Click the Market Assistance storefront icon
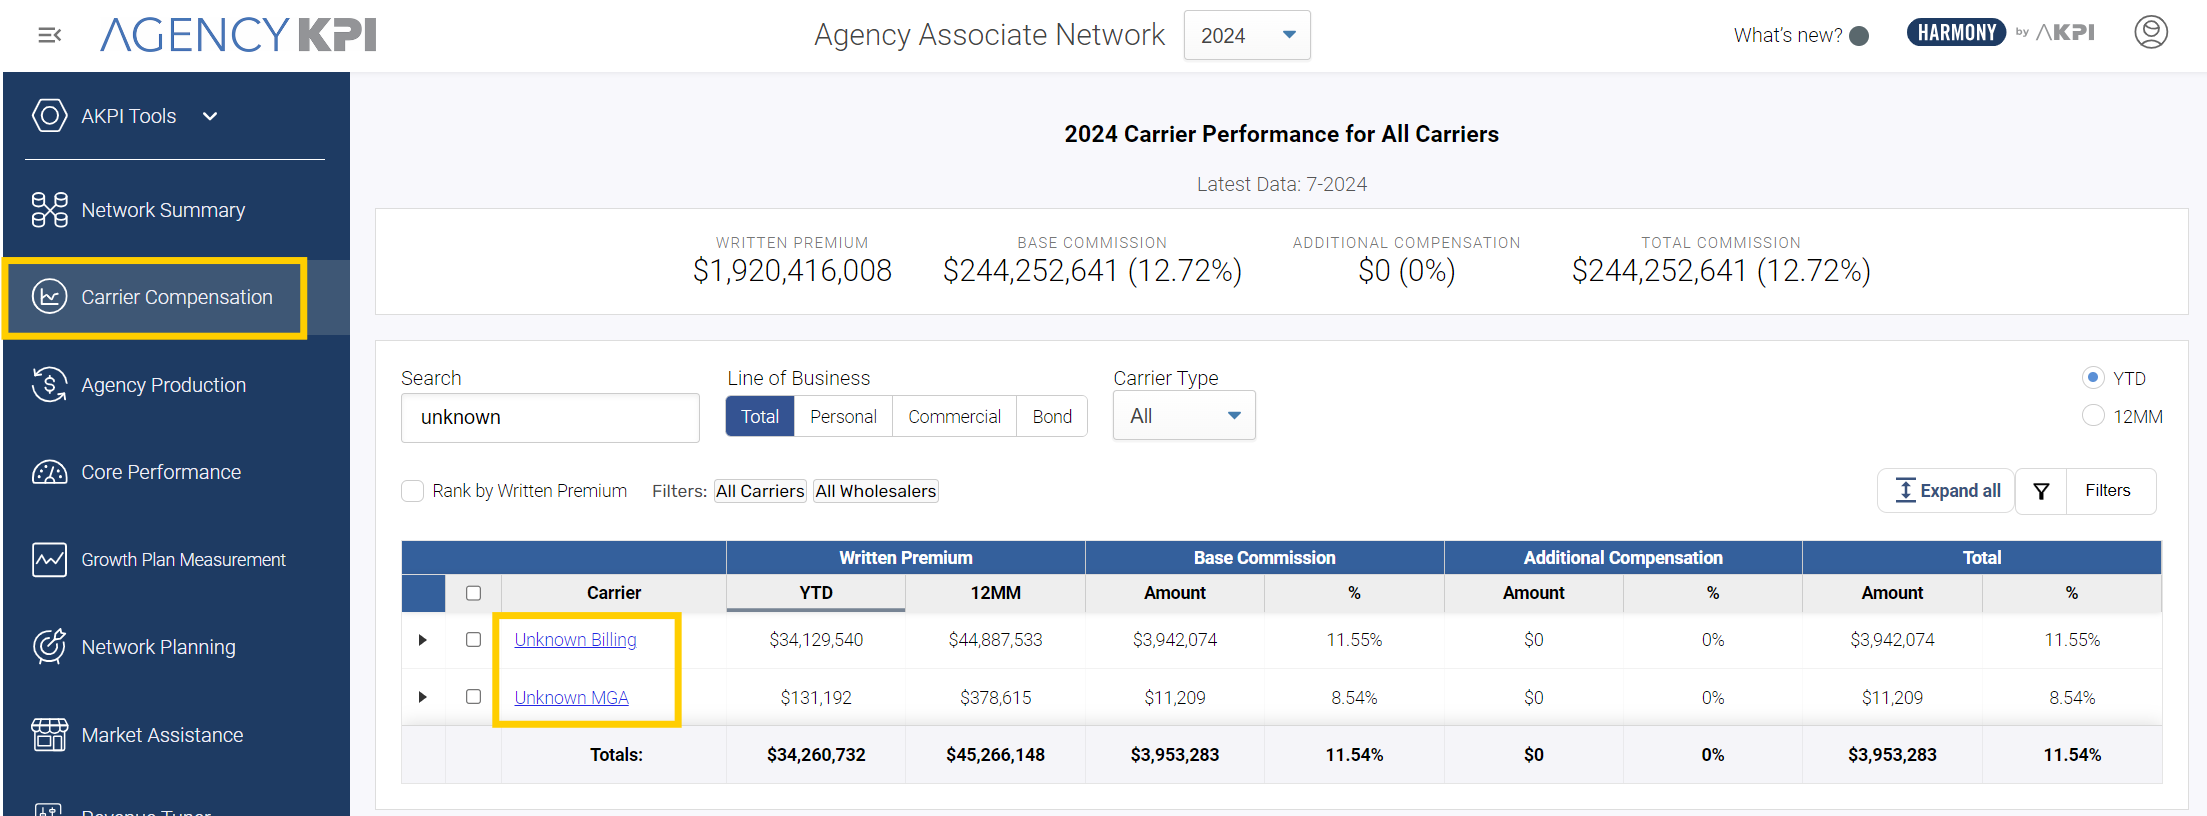2207x816 pixels. pos(49,735)
